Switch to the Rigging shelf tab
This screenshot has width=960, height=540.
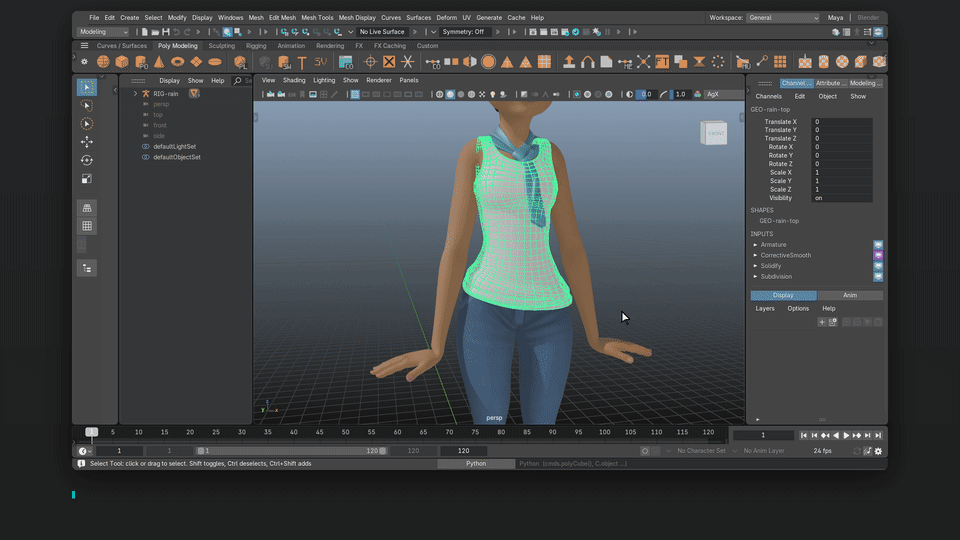256,46
